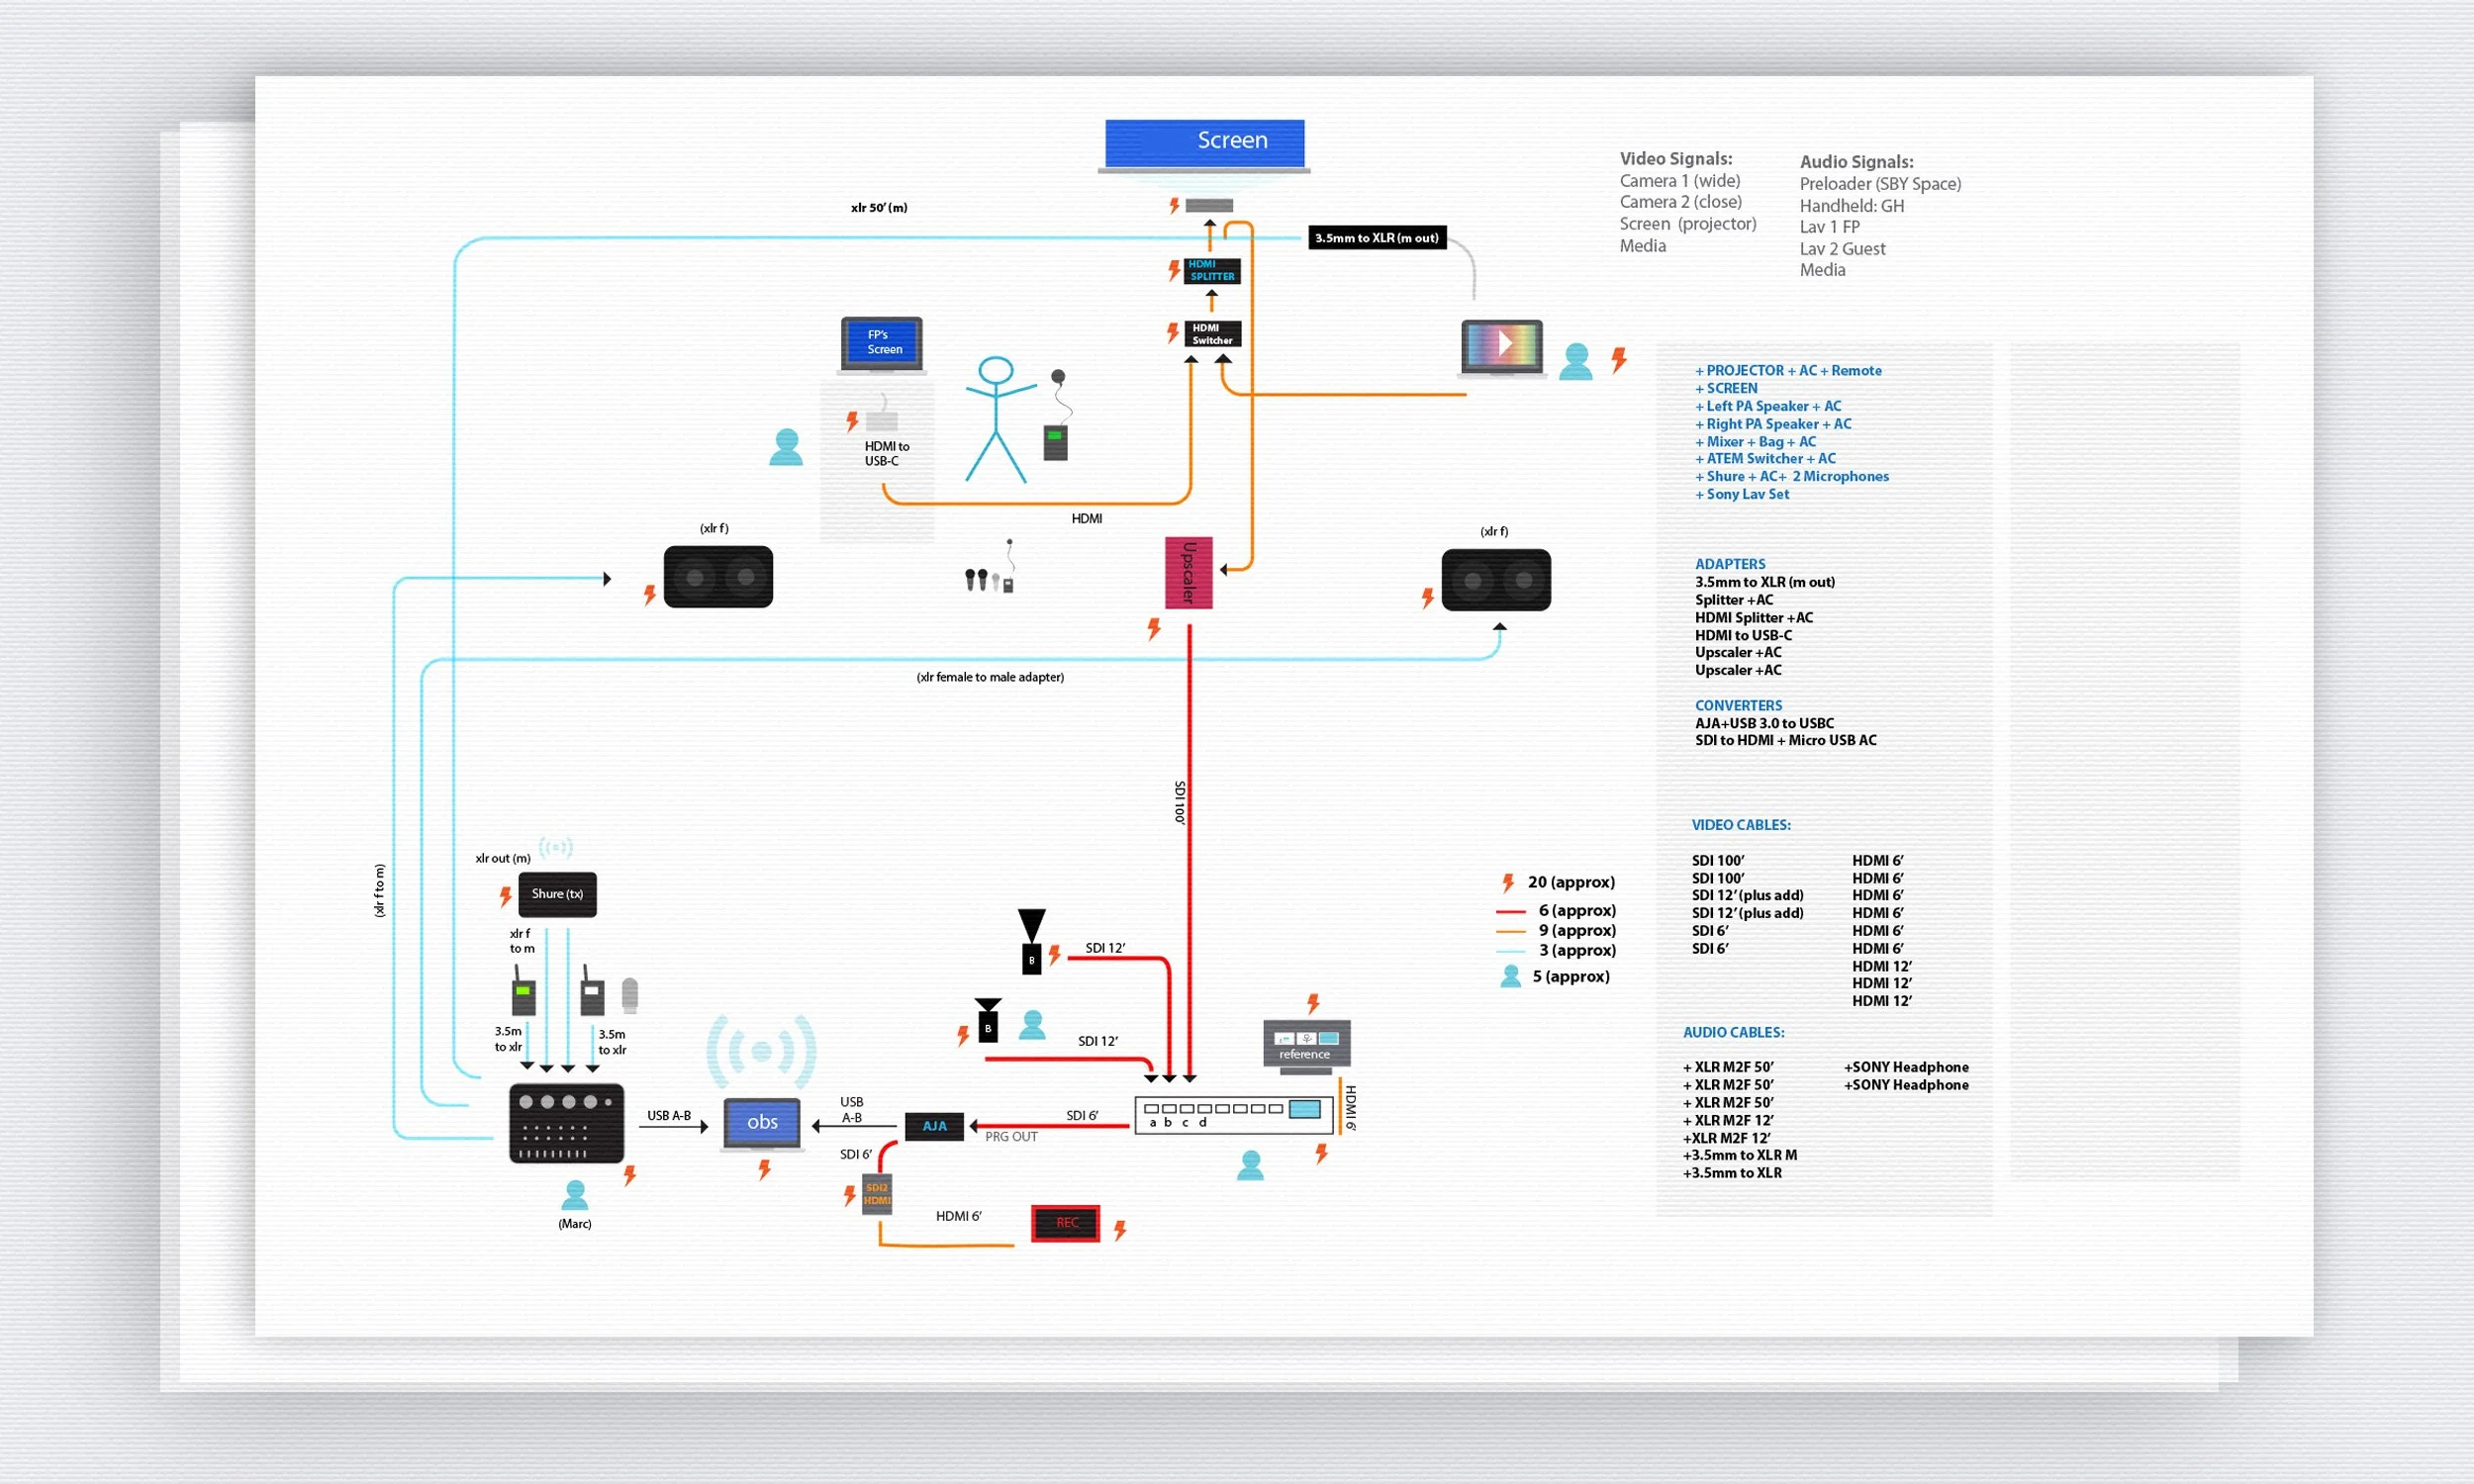
Task: Click the red REC recorder box
Action: (1066, 1223)
